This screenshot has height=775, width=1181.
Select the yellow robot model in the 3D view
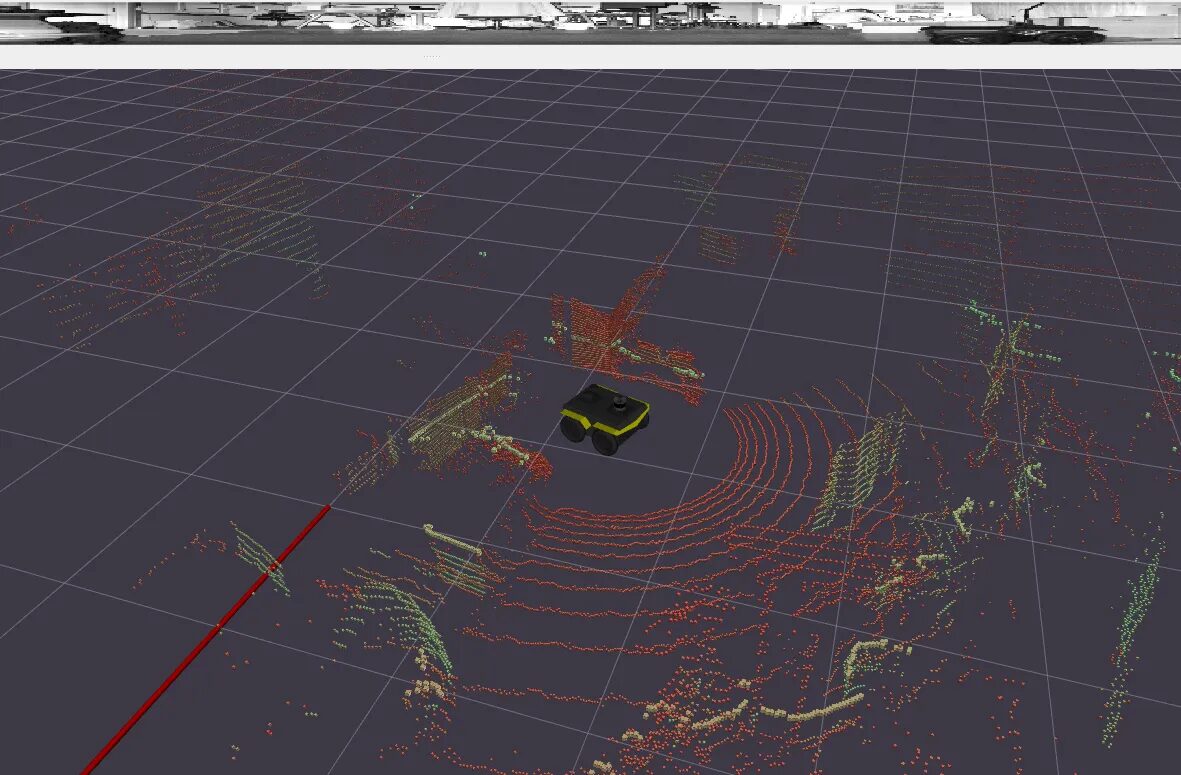[604, 419]
